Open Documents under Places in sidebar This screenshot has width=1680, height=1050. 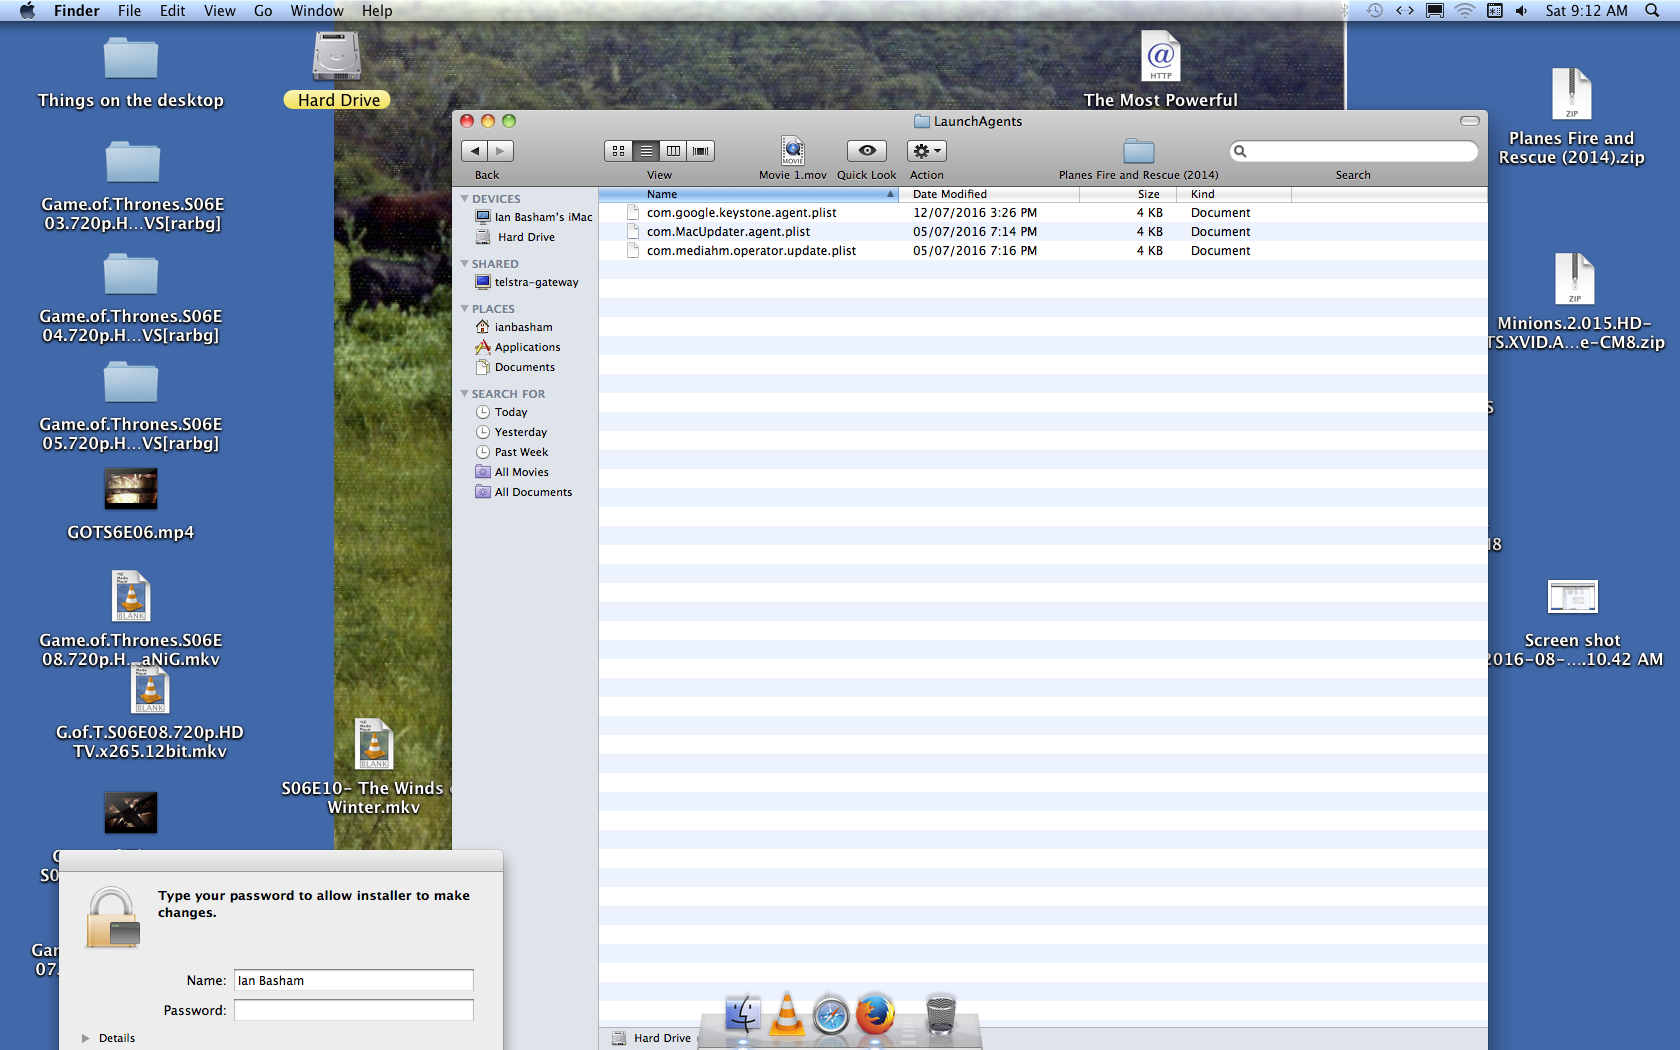[515, 367]
